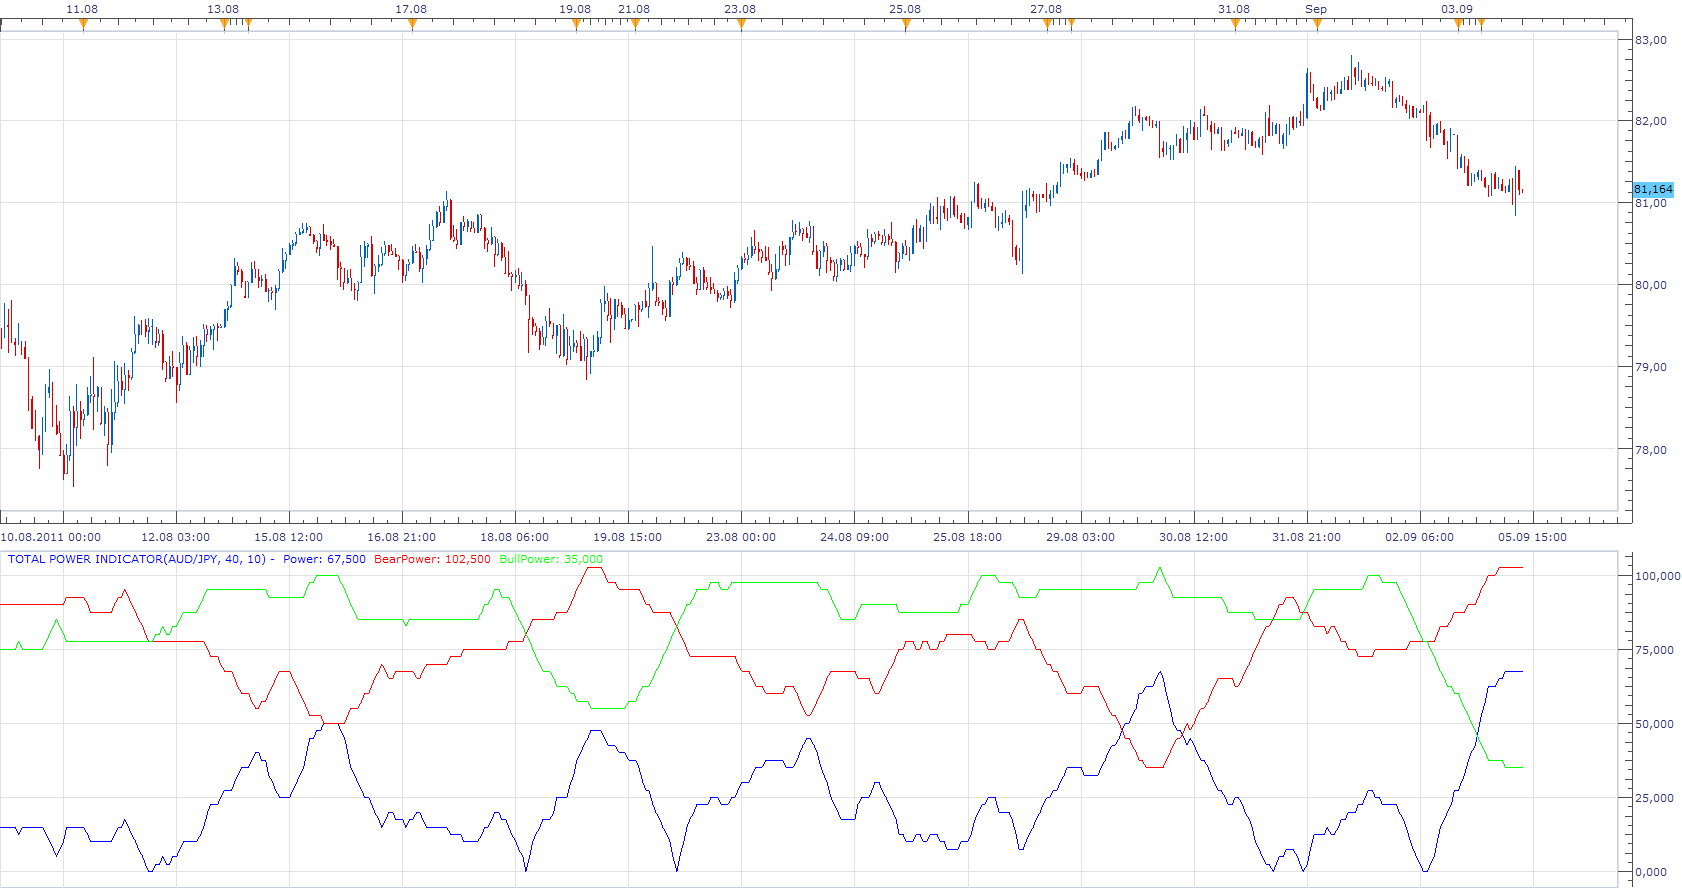Select the green BullPower: 35,000 legend value
Screen dimensions: 1682x888
tap(551, 559)
